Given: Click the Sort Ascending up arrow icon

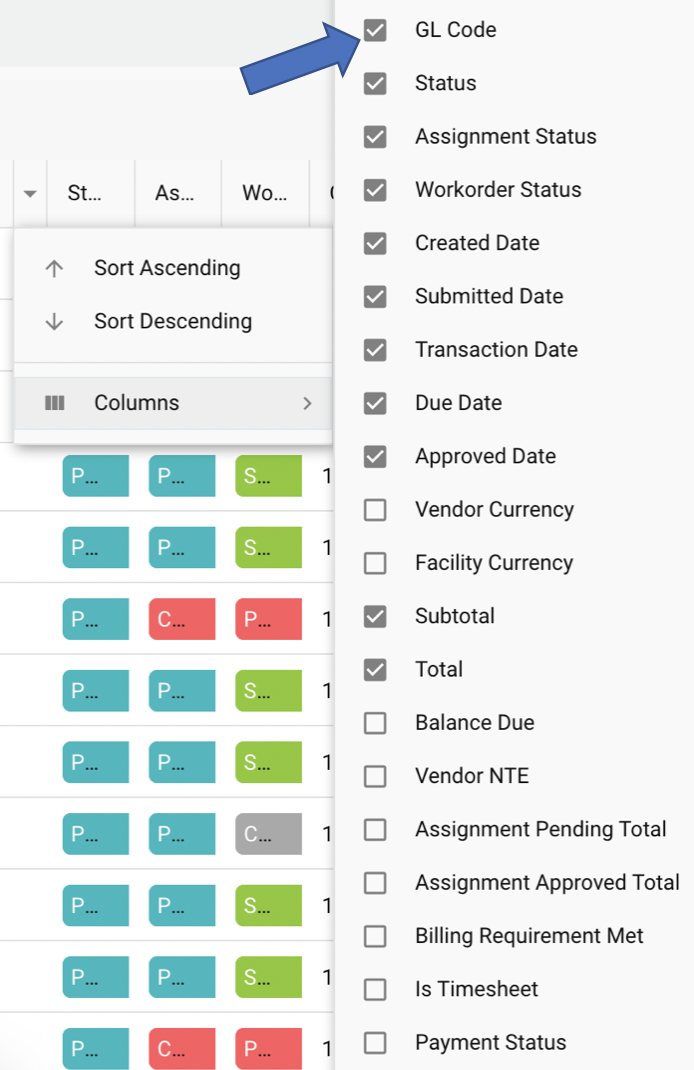Looking at the screenshot, I should pyautogui.click(x=55, y=268).
